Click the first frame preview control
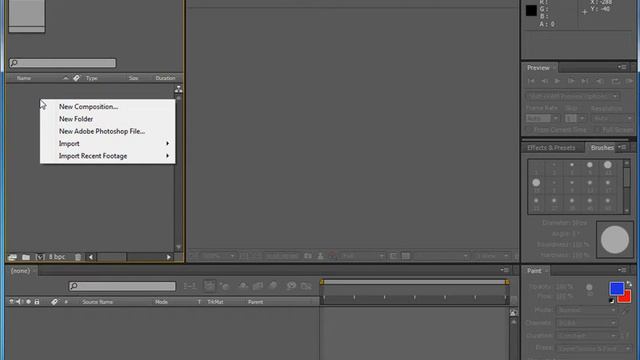This screenshot has height=360, width=640. pyautogui.click(x=531, y=81)
